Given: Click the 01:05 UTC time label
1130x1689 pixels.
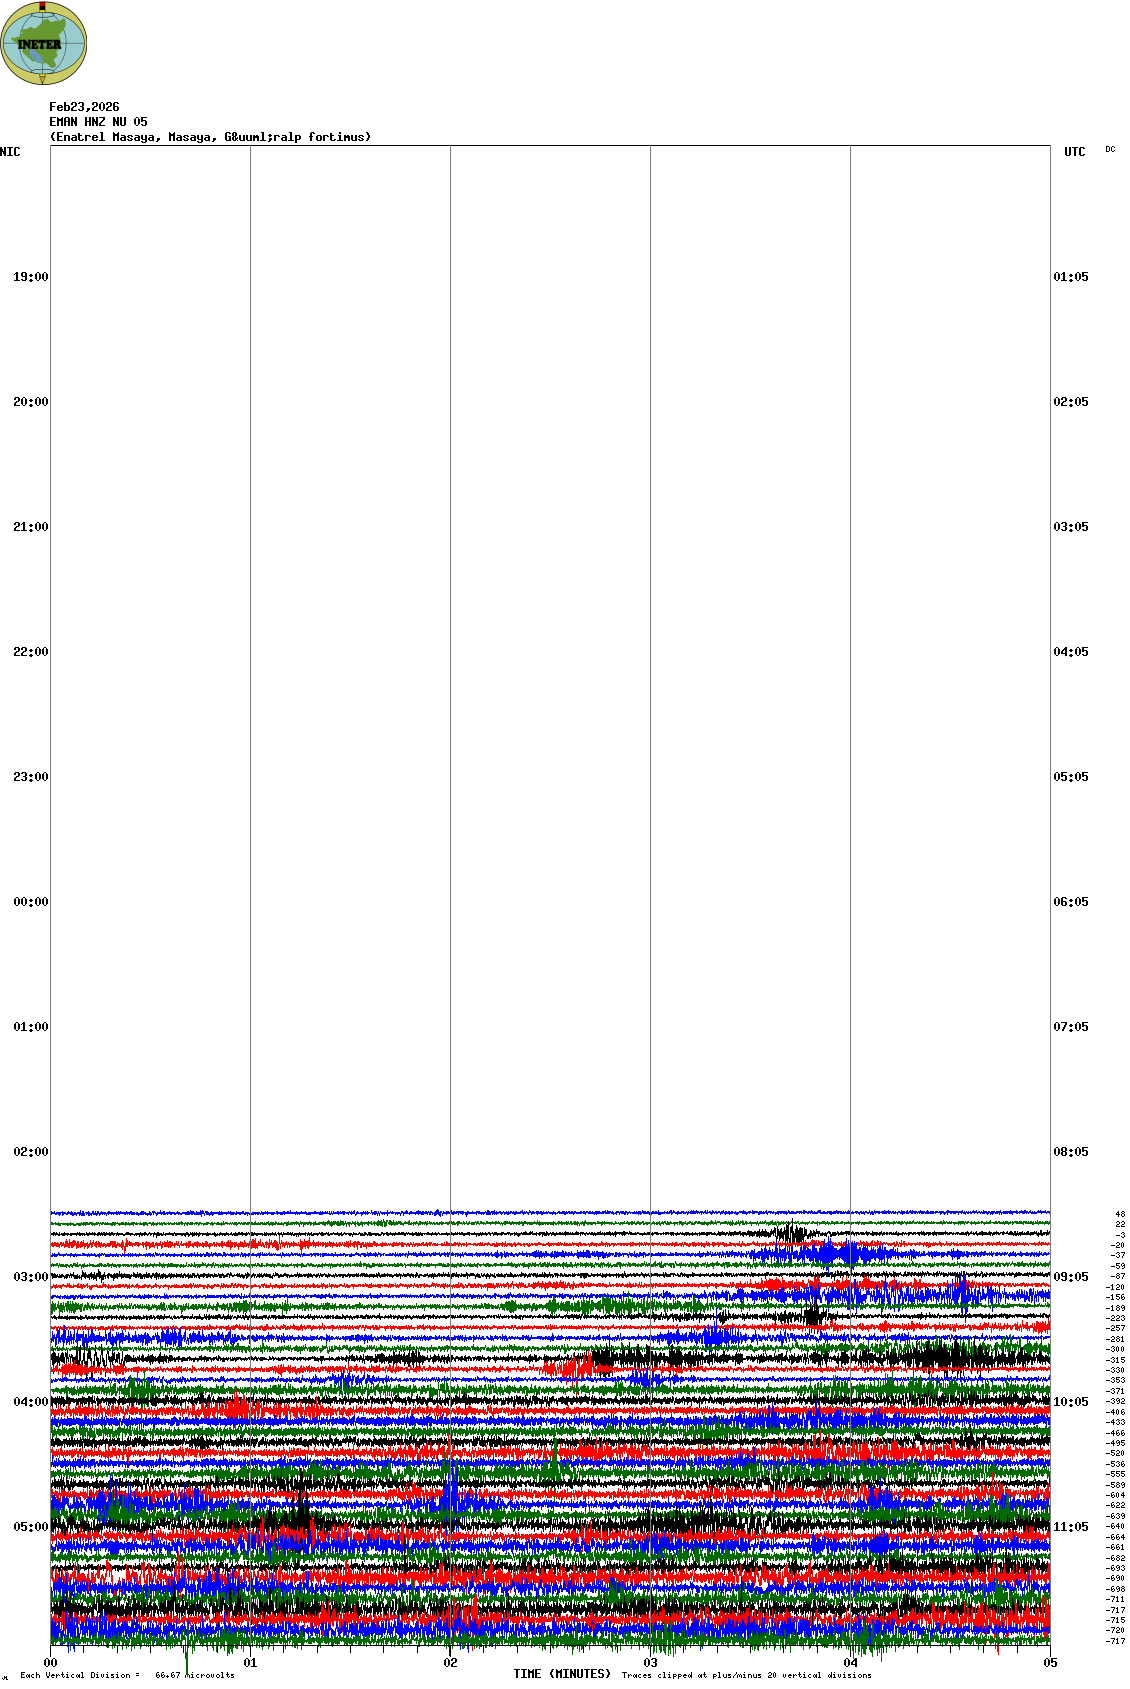Looking at the screenshot, I should pos(1070,277).
